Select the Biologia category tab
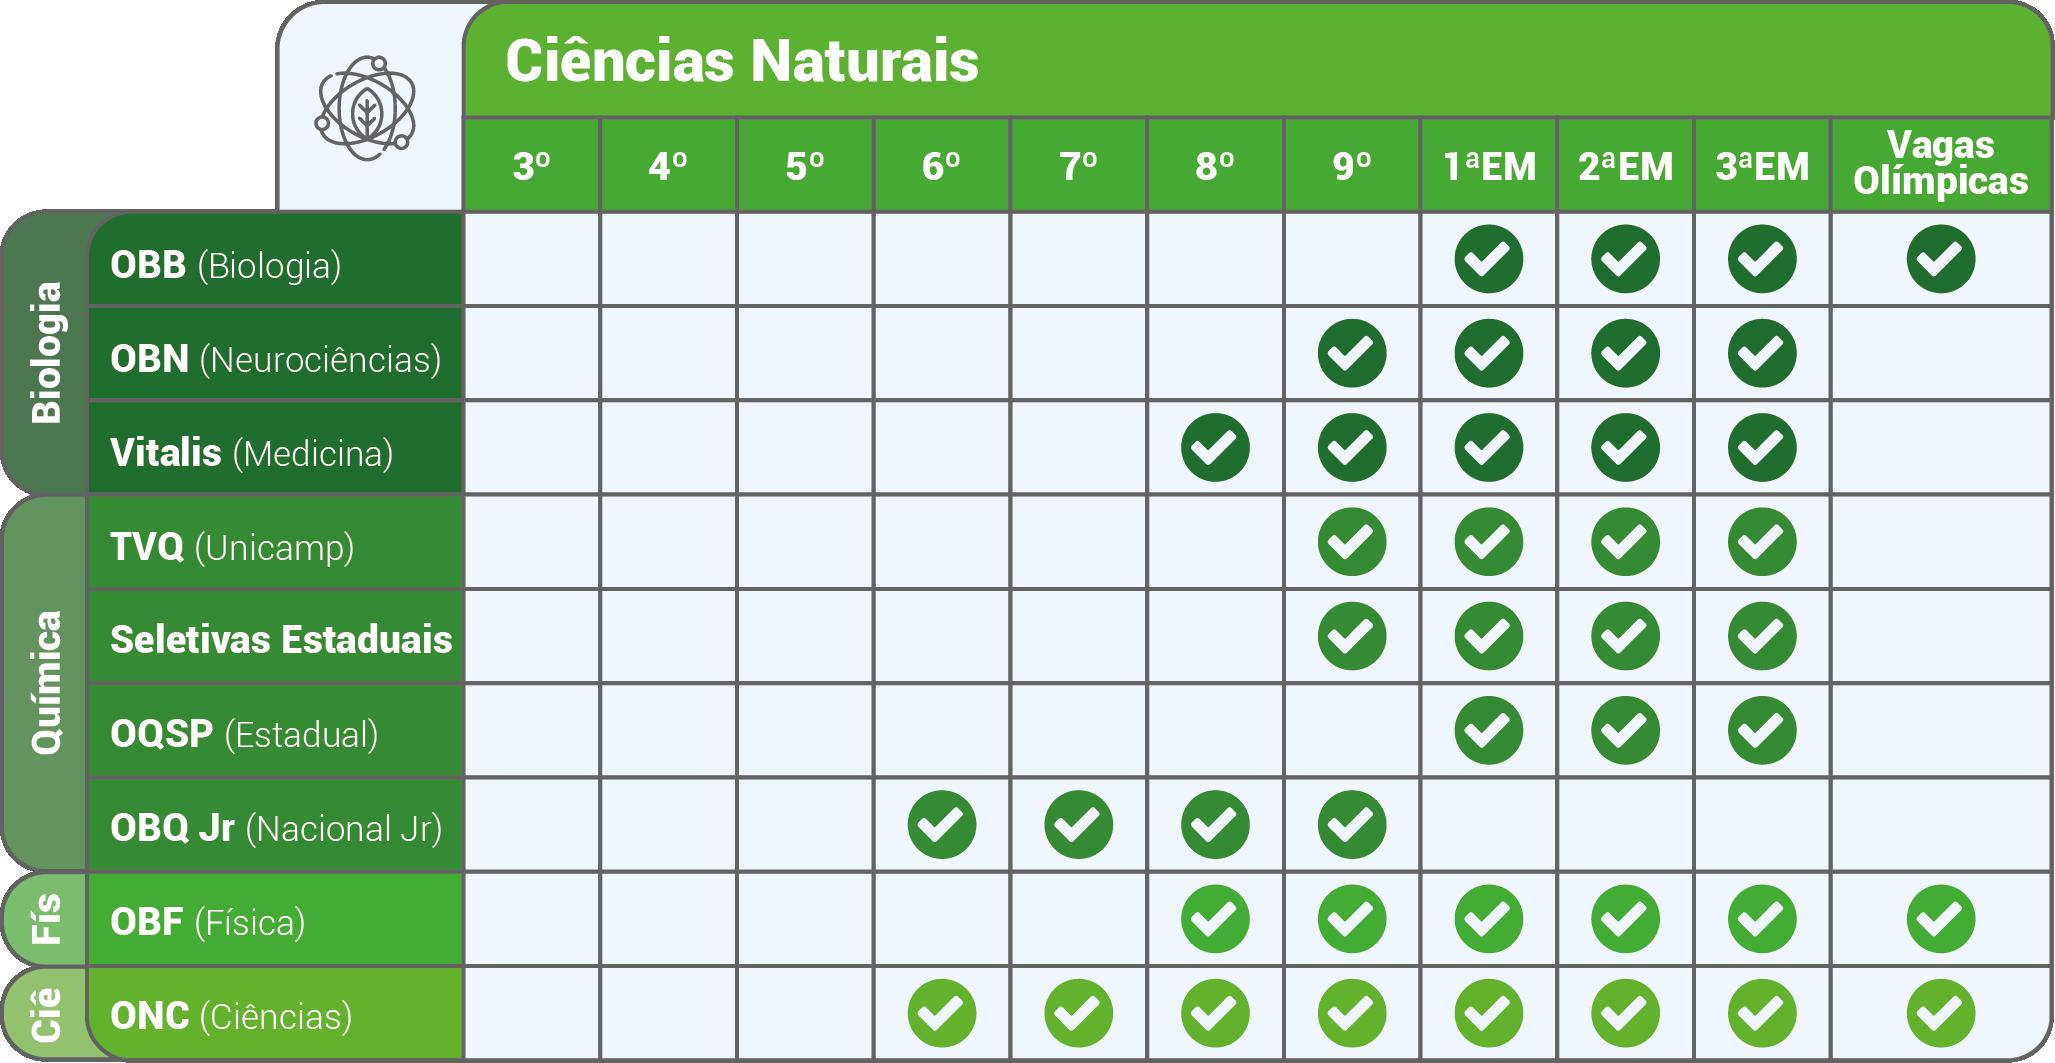2055x1063 pixels. point(45,352)
